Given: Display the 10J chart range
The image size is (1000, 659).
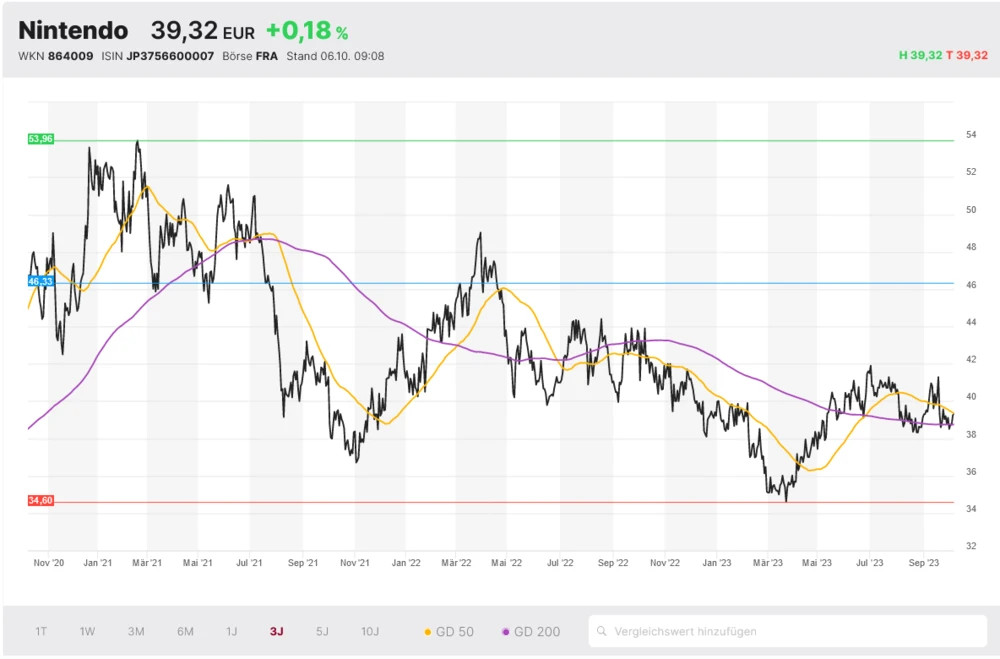Looking at the screenshot, I should pos(370,631).
